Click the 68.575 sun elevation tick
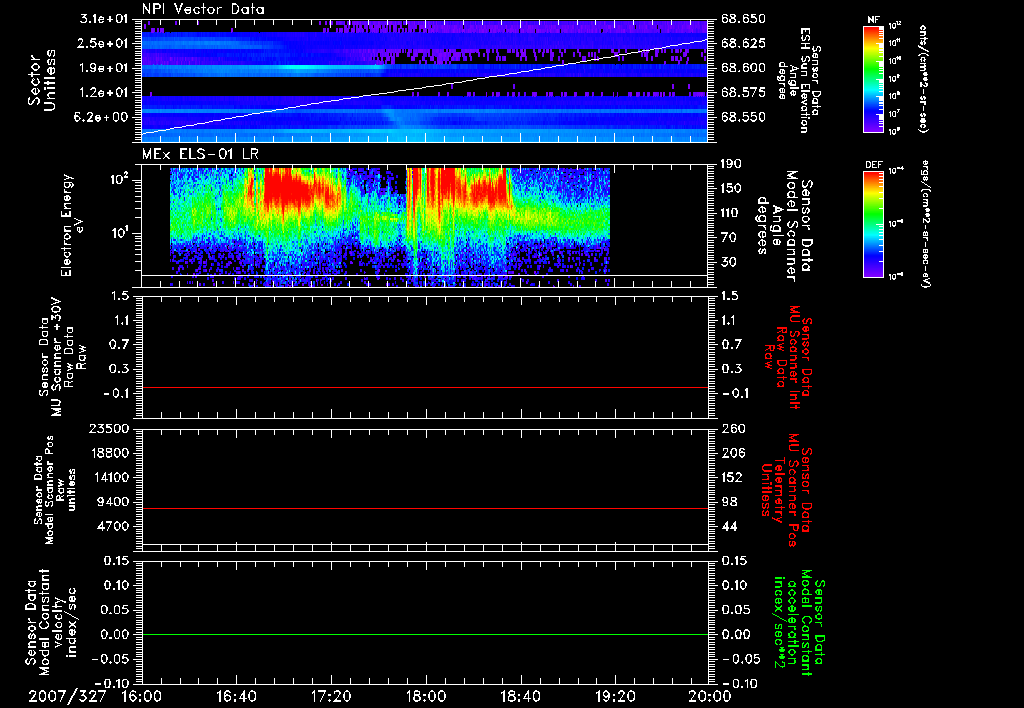The image size is (1024, 708). coord(744,93)
